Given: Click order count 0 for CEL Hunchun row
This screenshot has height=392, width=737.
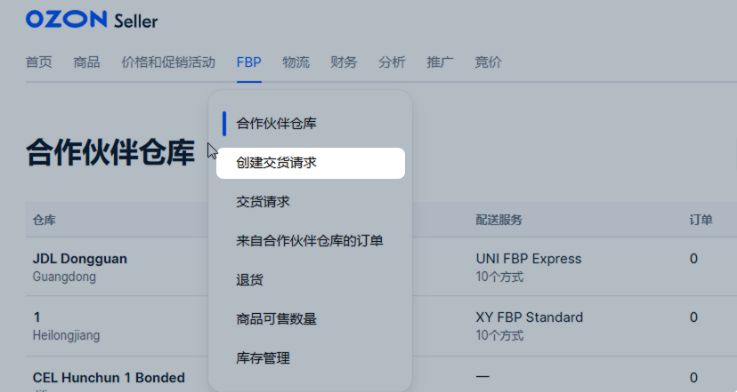Looking at the screenshot, I should [694, 378].
